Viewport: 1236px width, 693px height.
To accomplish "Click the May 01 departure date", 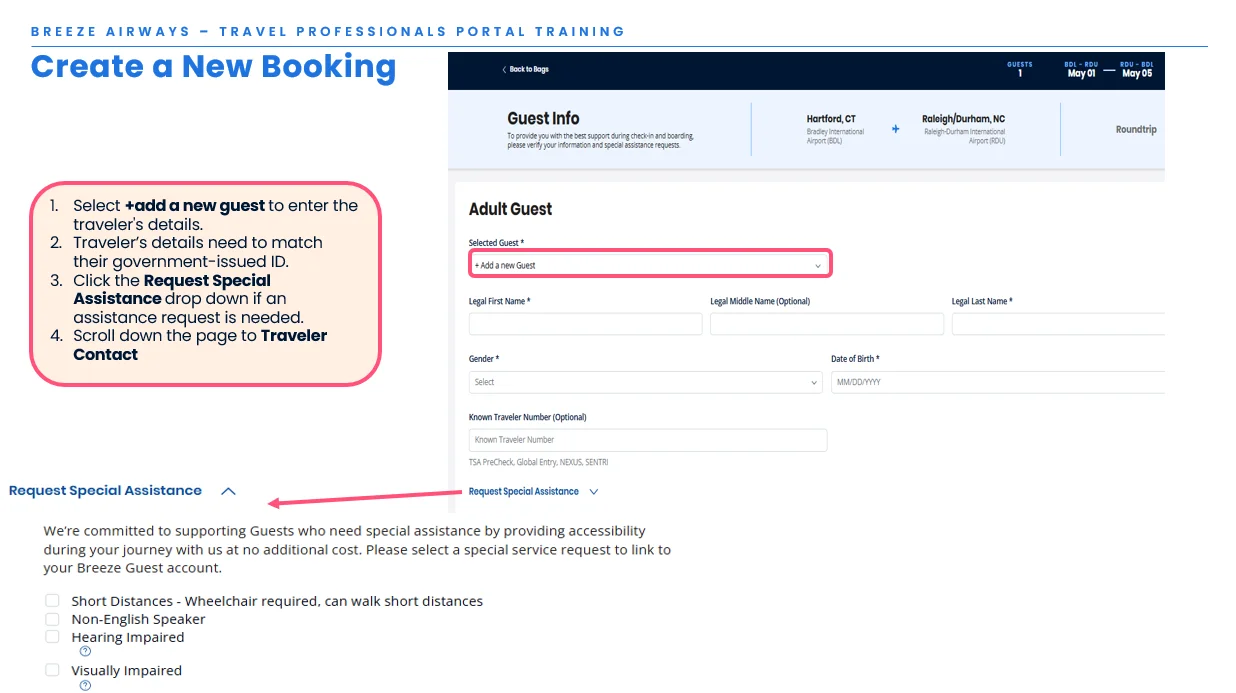I will click(1081, 73).
